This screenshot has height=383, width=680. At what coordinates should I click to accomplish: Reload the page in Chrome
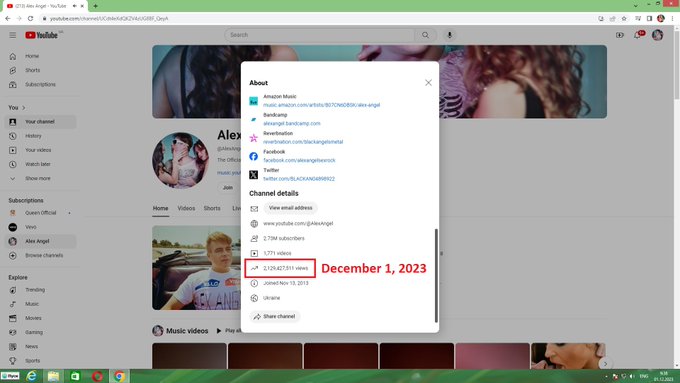[30, 19]
